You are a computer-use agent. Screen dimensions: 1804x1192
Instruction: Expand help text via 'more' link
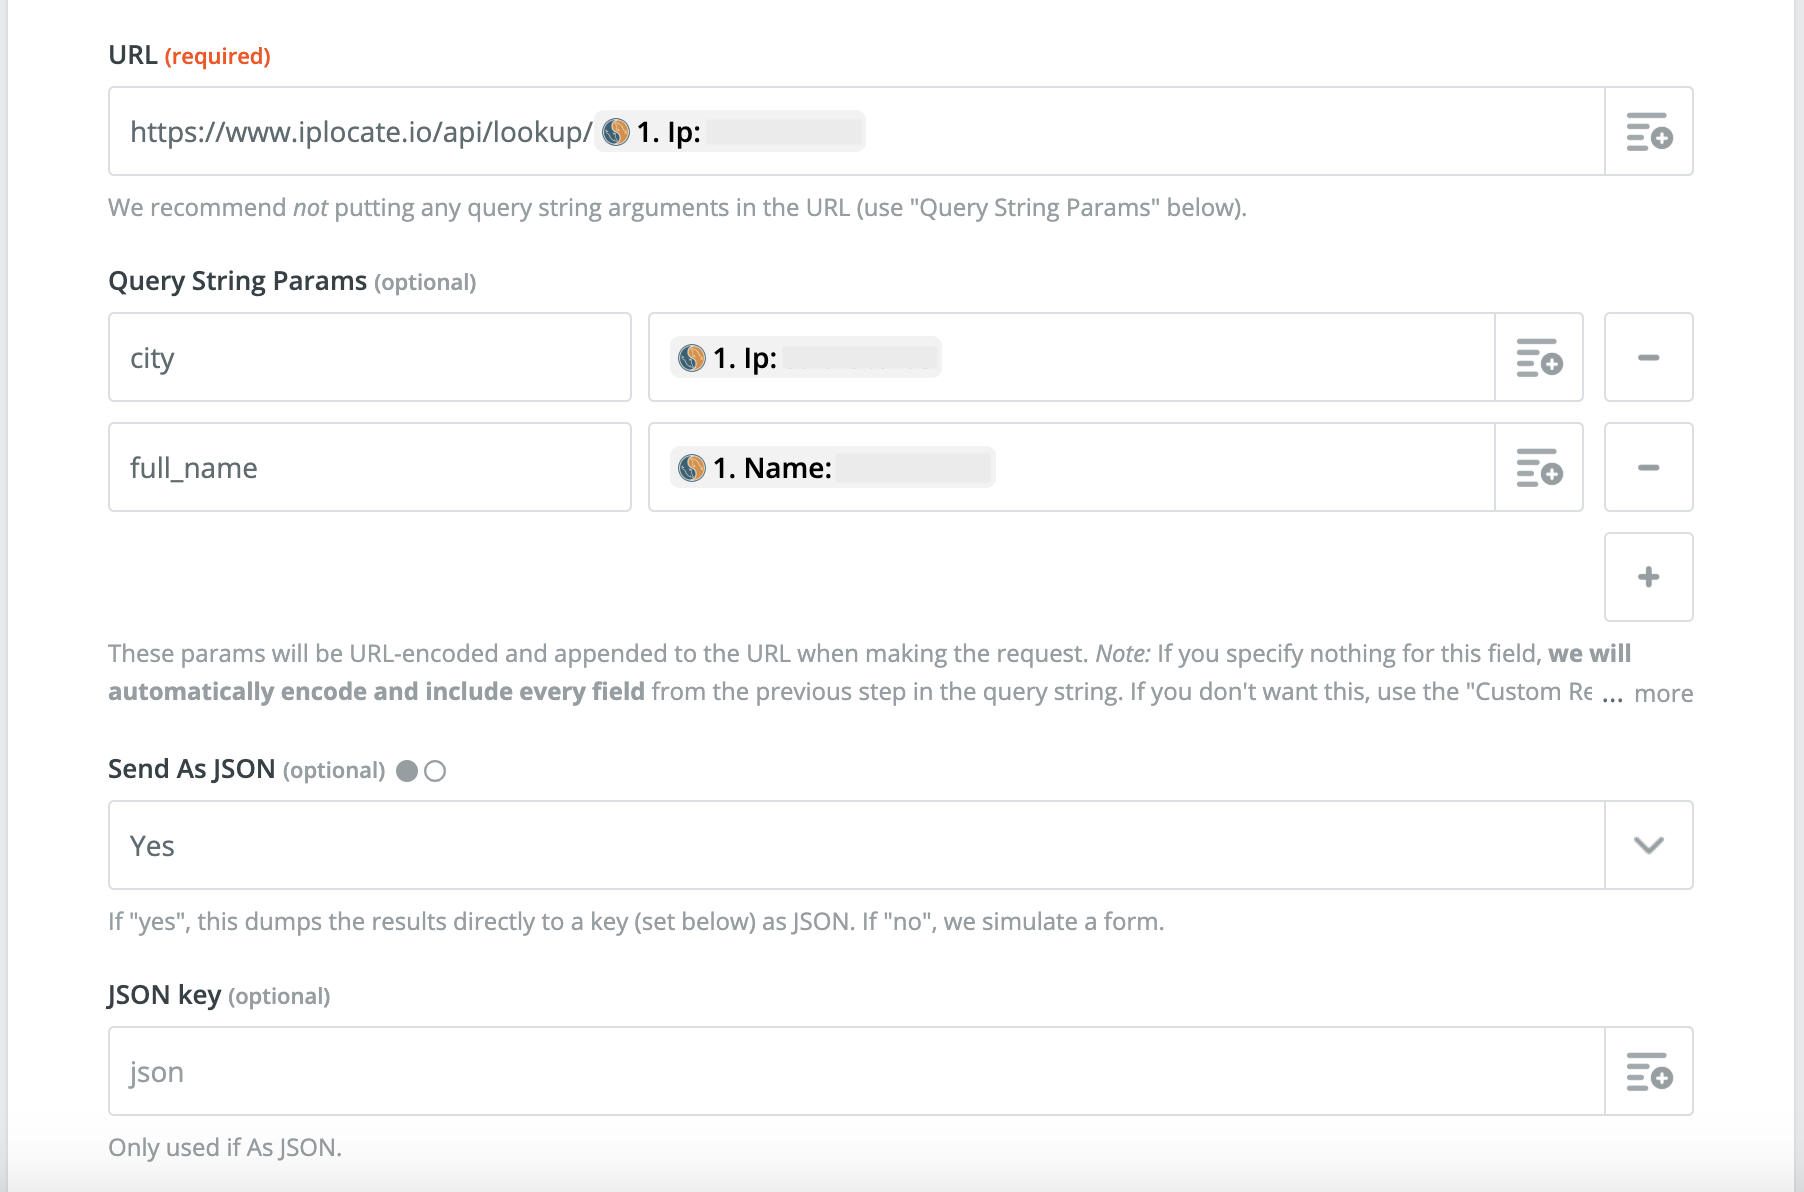tap(1663, 693)
